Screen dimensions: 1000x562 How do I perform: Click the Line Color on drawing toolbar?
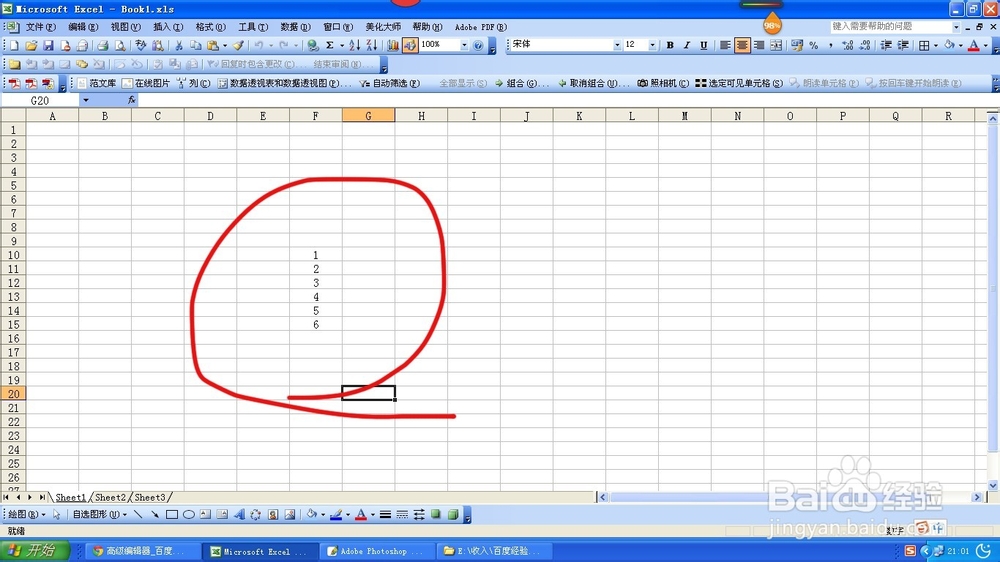(336, 515)
